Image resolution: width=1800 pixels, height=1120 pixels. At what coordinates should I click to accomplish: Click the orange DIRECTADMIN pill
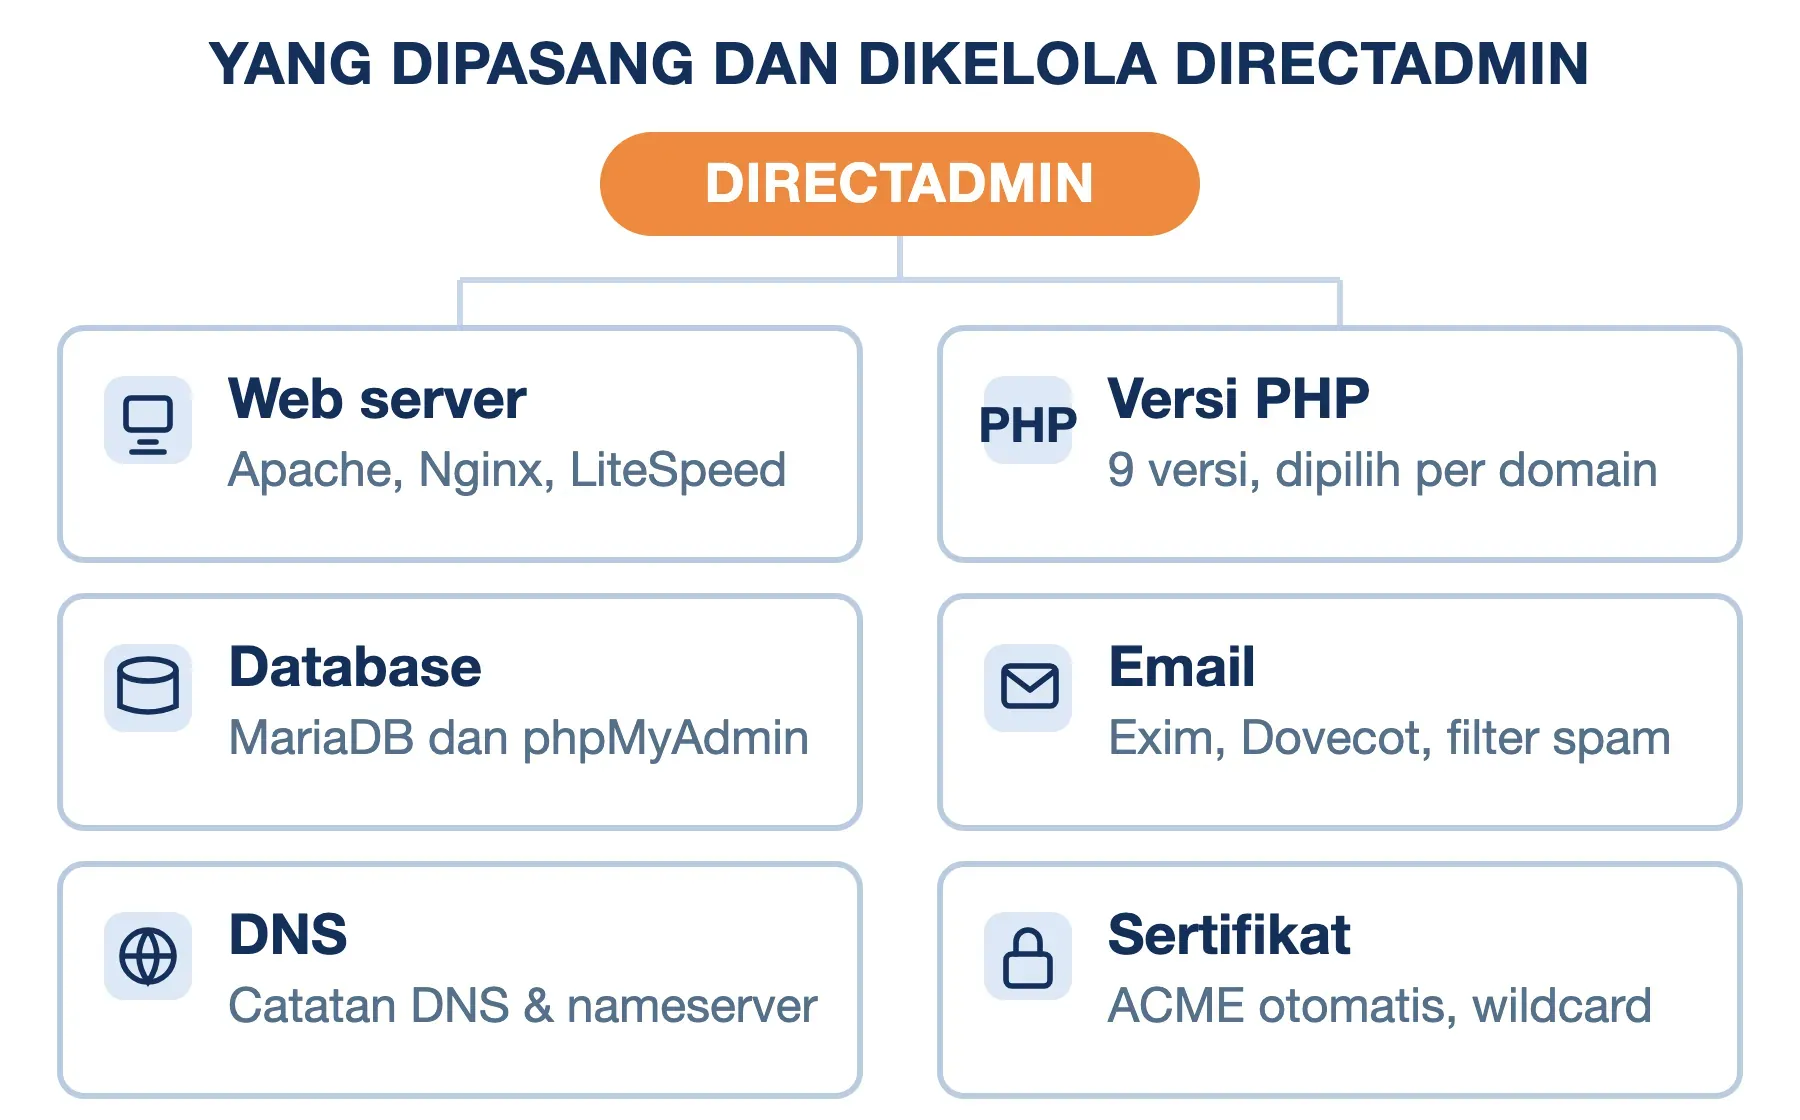pos(899,184)
